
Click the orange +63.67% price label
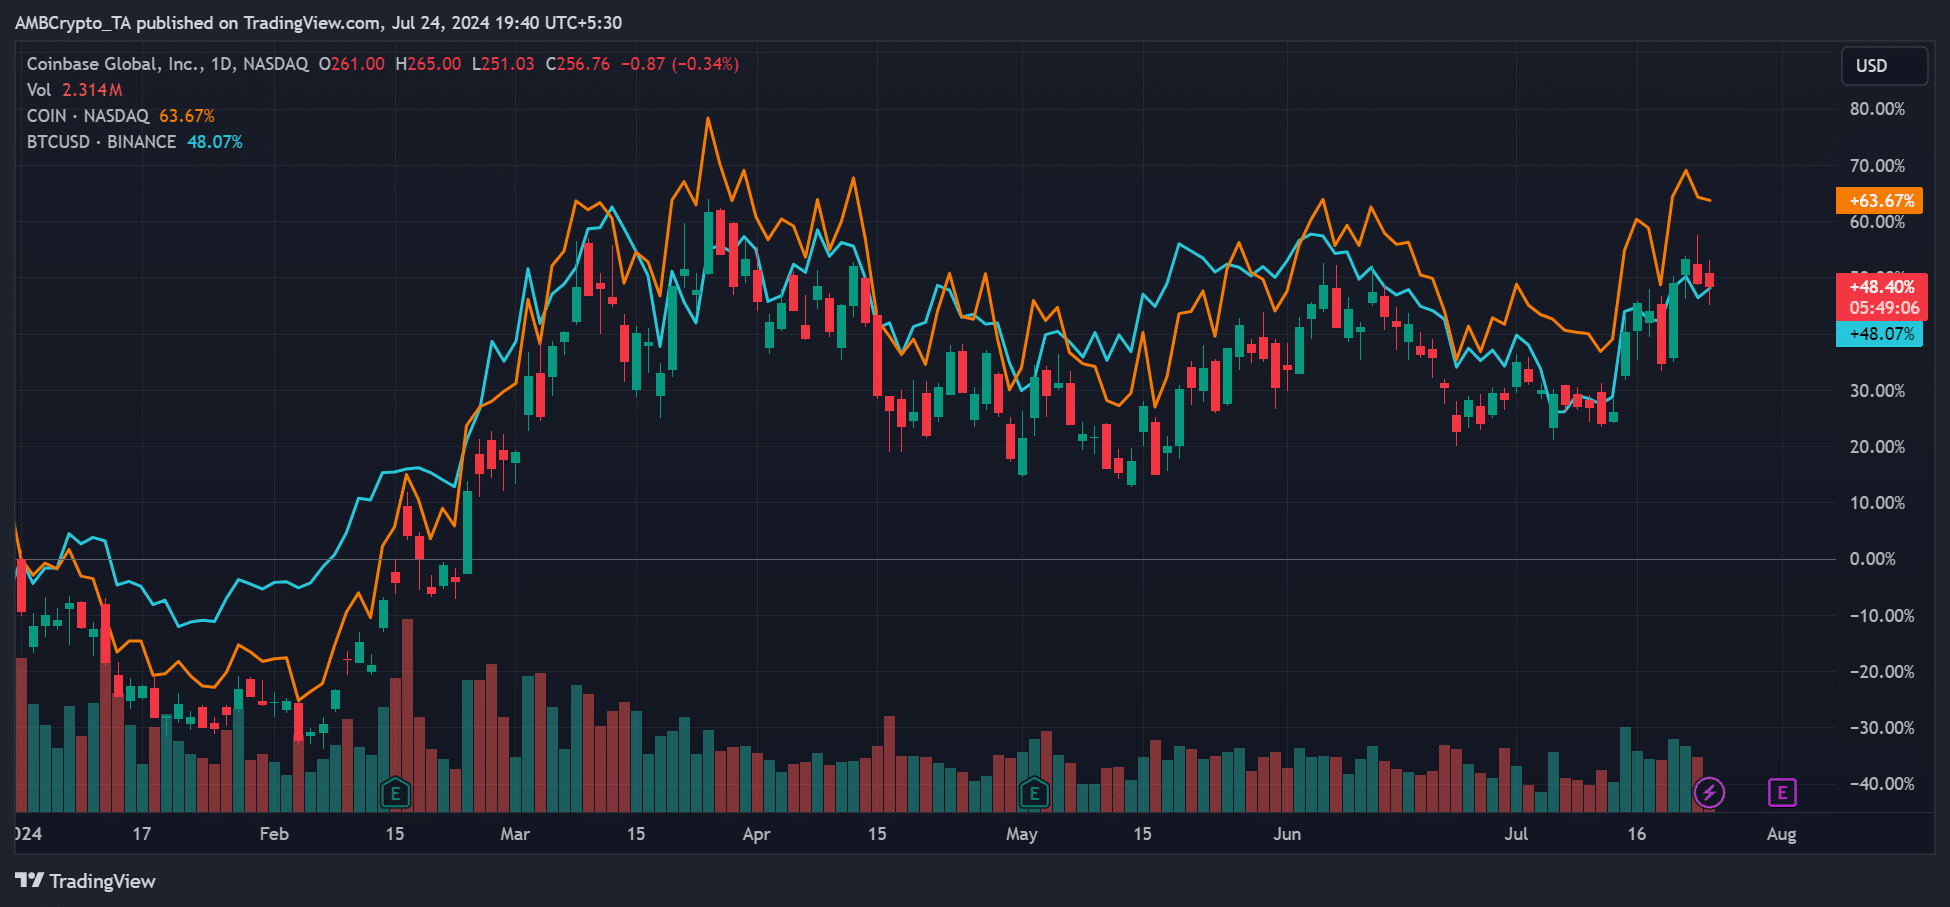1879,201
